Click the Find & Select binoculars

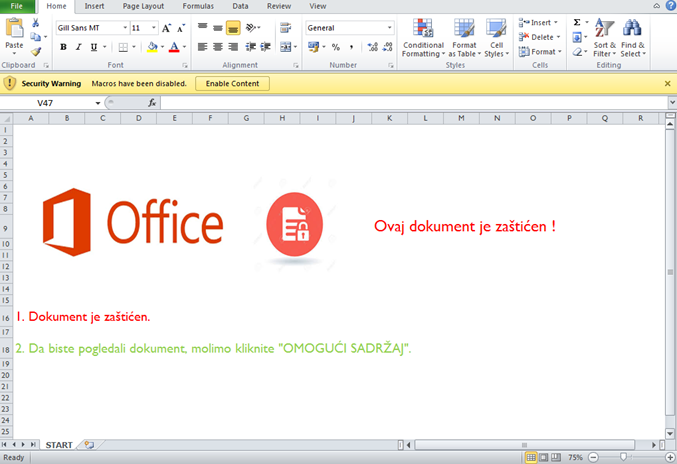click(x=633, y=38)
